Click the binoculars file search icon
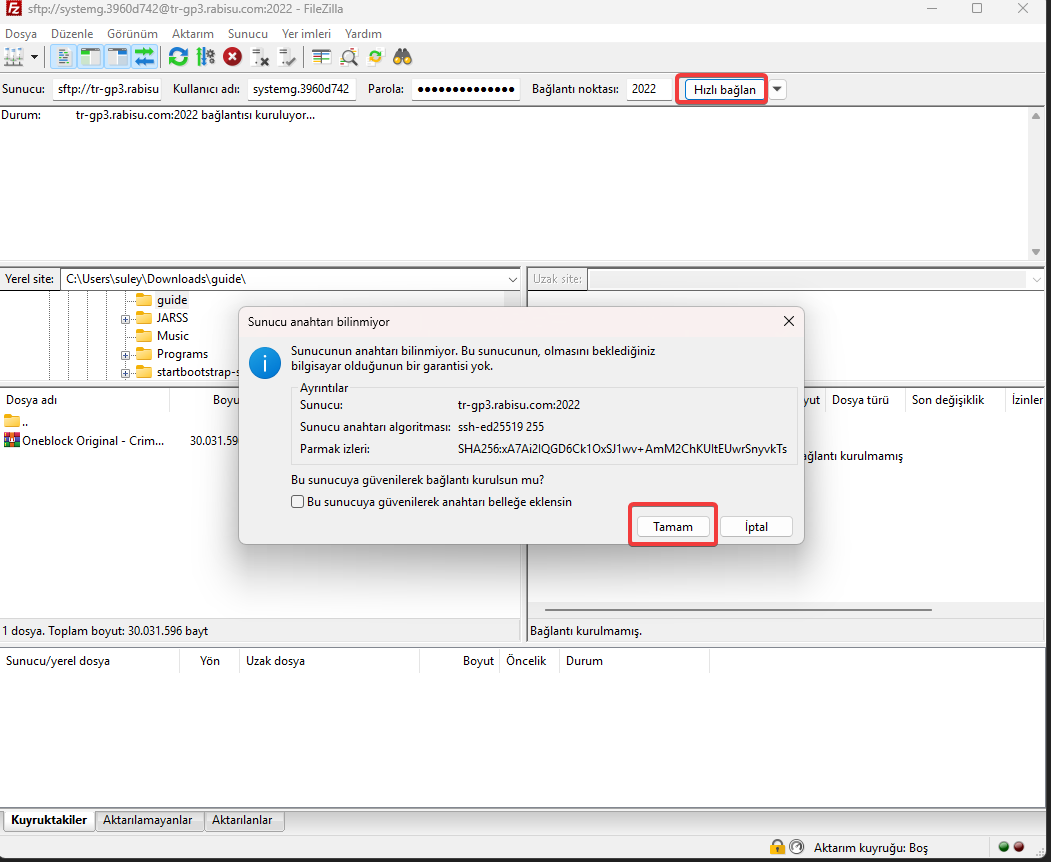 pyautogui.click(x=403, y=57)
